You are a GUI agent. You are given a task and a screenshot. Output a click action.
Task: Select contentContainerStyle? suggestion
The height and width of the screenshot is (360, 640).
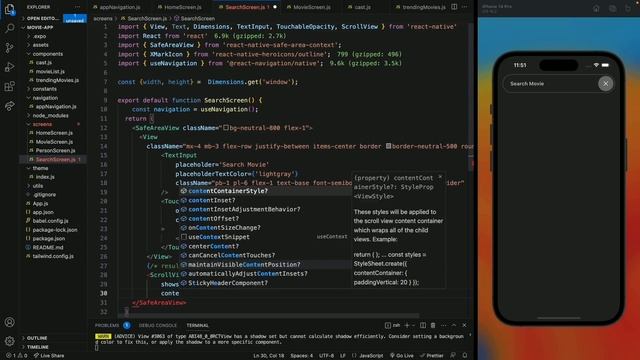point(265,191)
